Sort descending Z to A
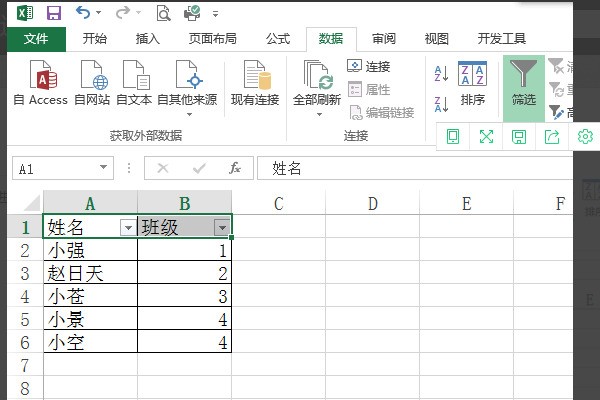This screenshot has width=600, height=400. coord(441,104)
